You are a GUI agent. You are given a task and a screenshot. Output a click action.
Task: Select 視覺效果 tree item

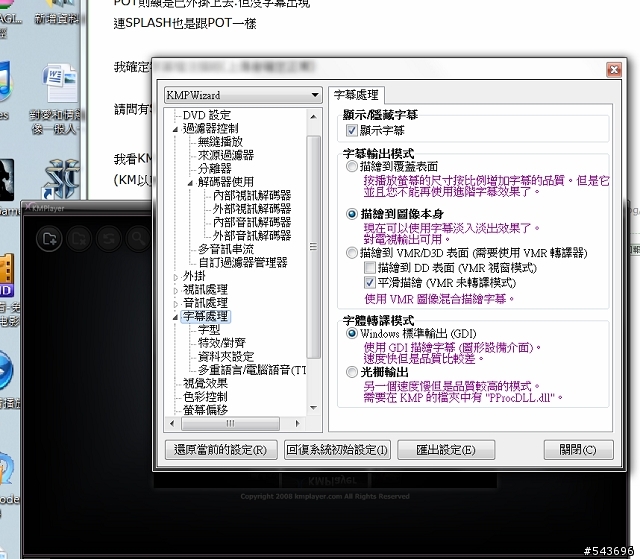(x=205, y=383)
